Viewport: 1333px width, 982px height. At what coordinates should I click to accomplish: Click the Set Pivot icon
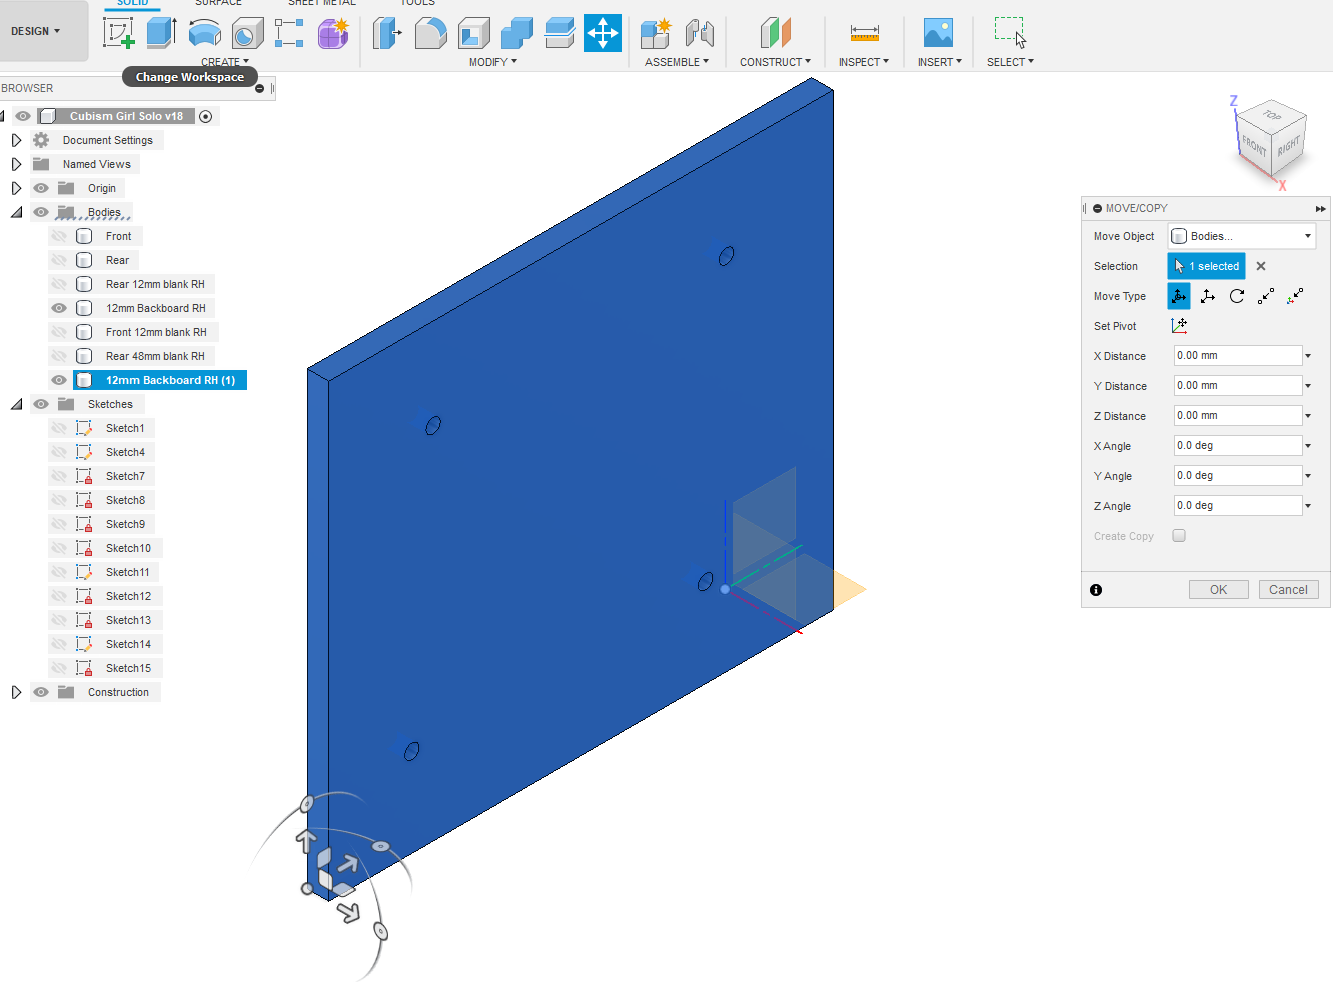tap(1179, 326)
